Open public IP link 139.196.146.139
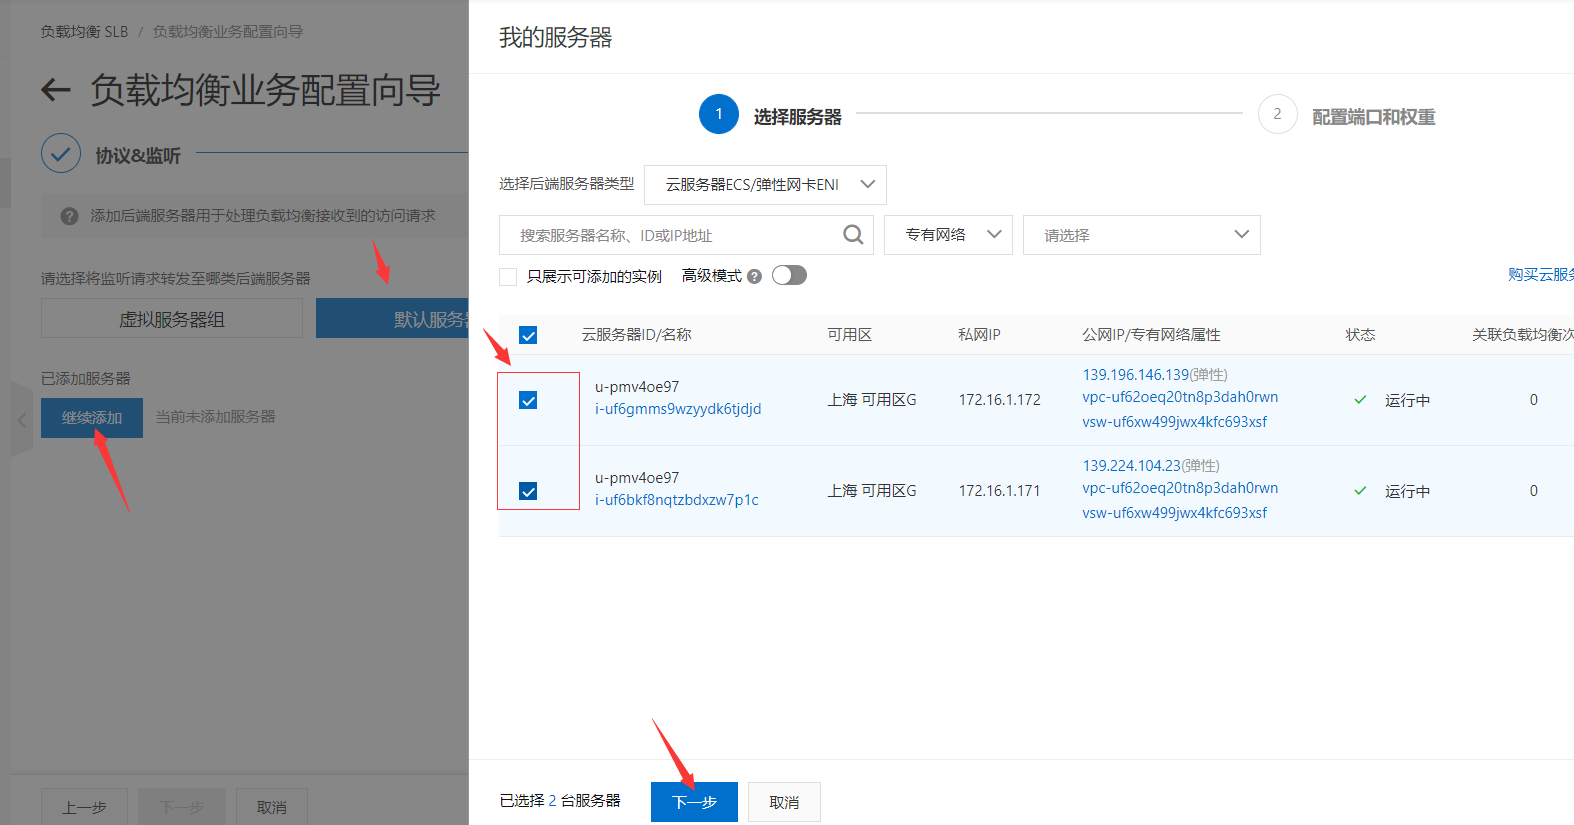Screen dimensions: 1574x825 coord(1135,375)
